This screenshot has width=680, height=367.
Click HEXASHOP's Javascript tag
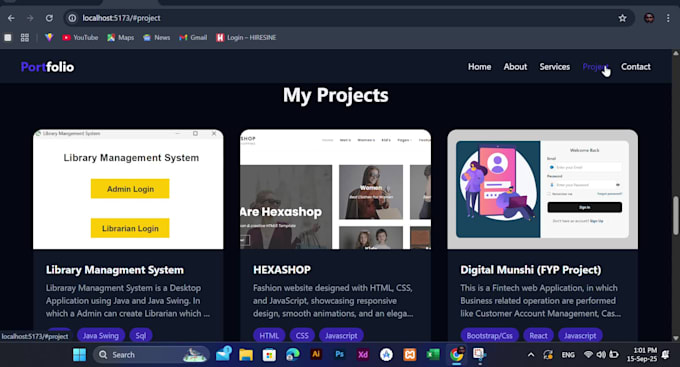[x=341, y=335]
